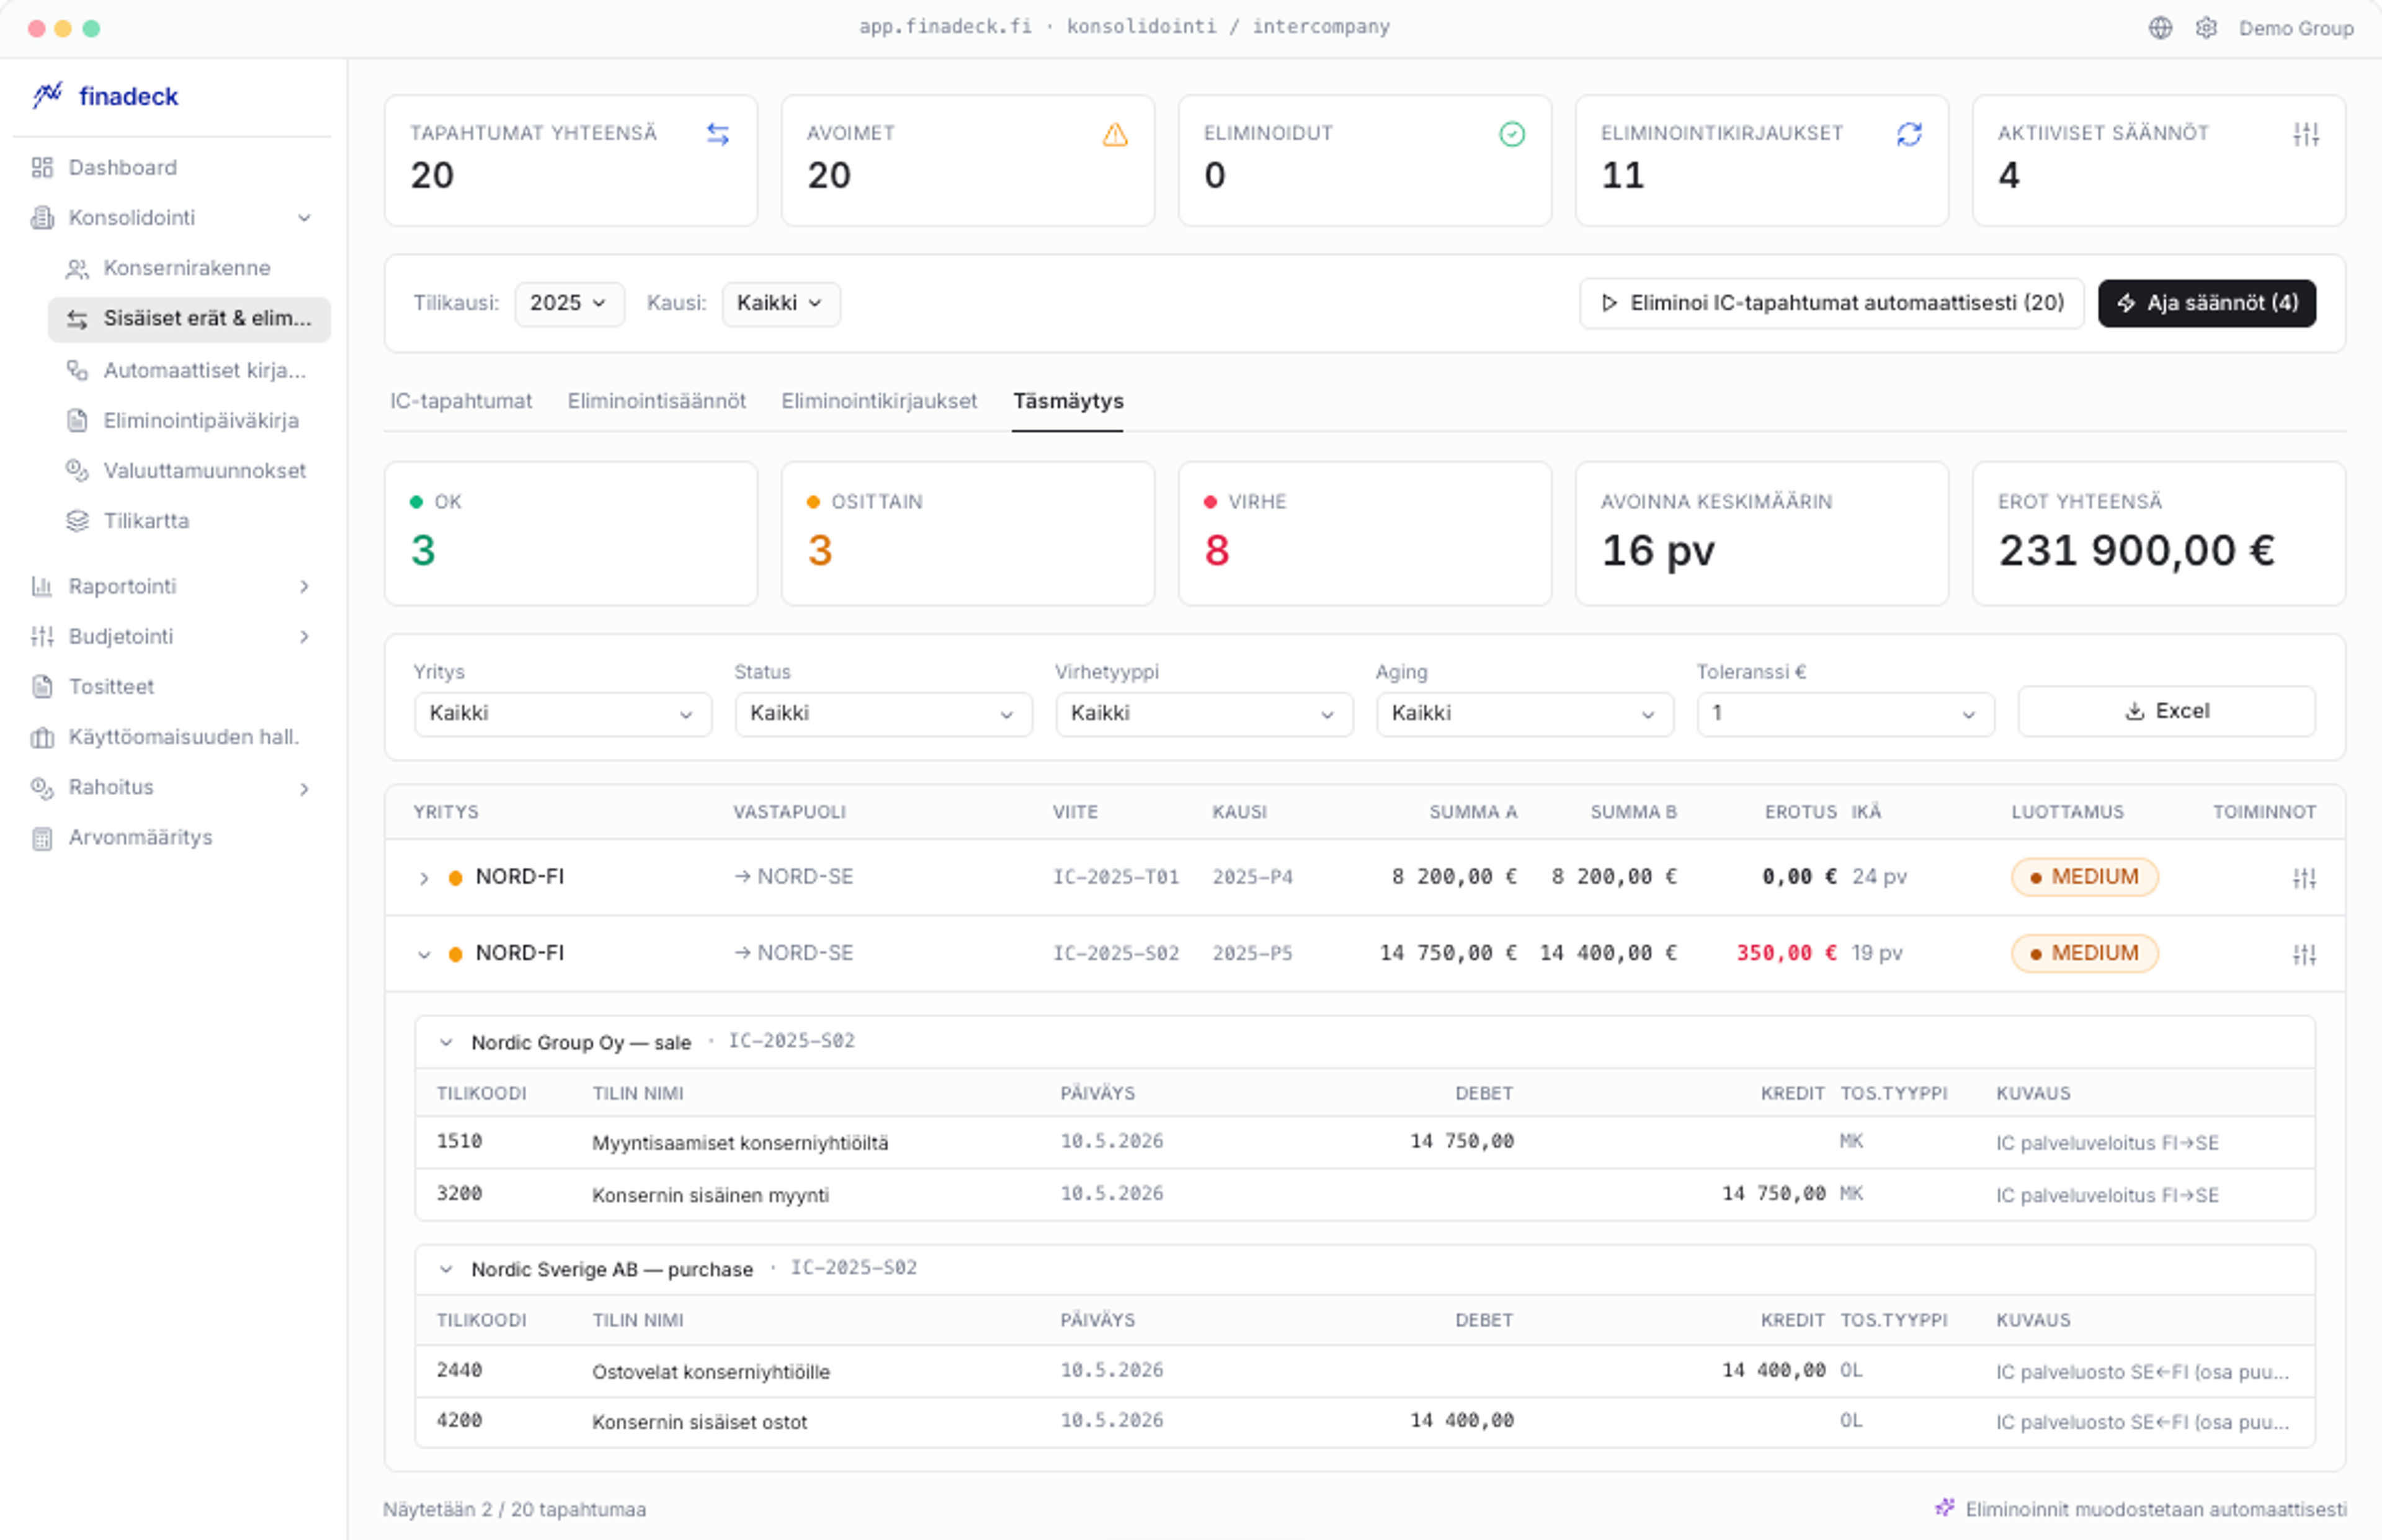Open the Tilikausi 2025 dropdown
The width and height of the screenshot is (2382, 1540).
click(569, 303)
